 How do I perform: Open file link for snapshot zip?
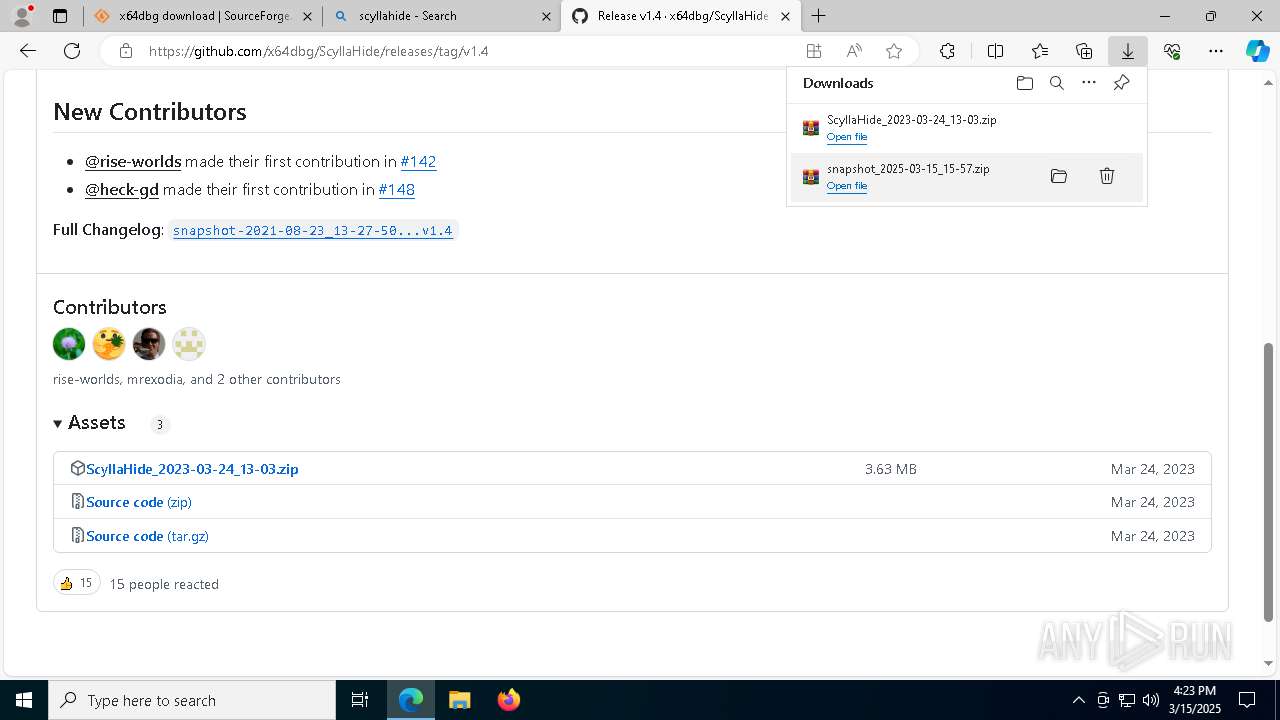[x=847, y=186]
